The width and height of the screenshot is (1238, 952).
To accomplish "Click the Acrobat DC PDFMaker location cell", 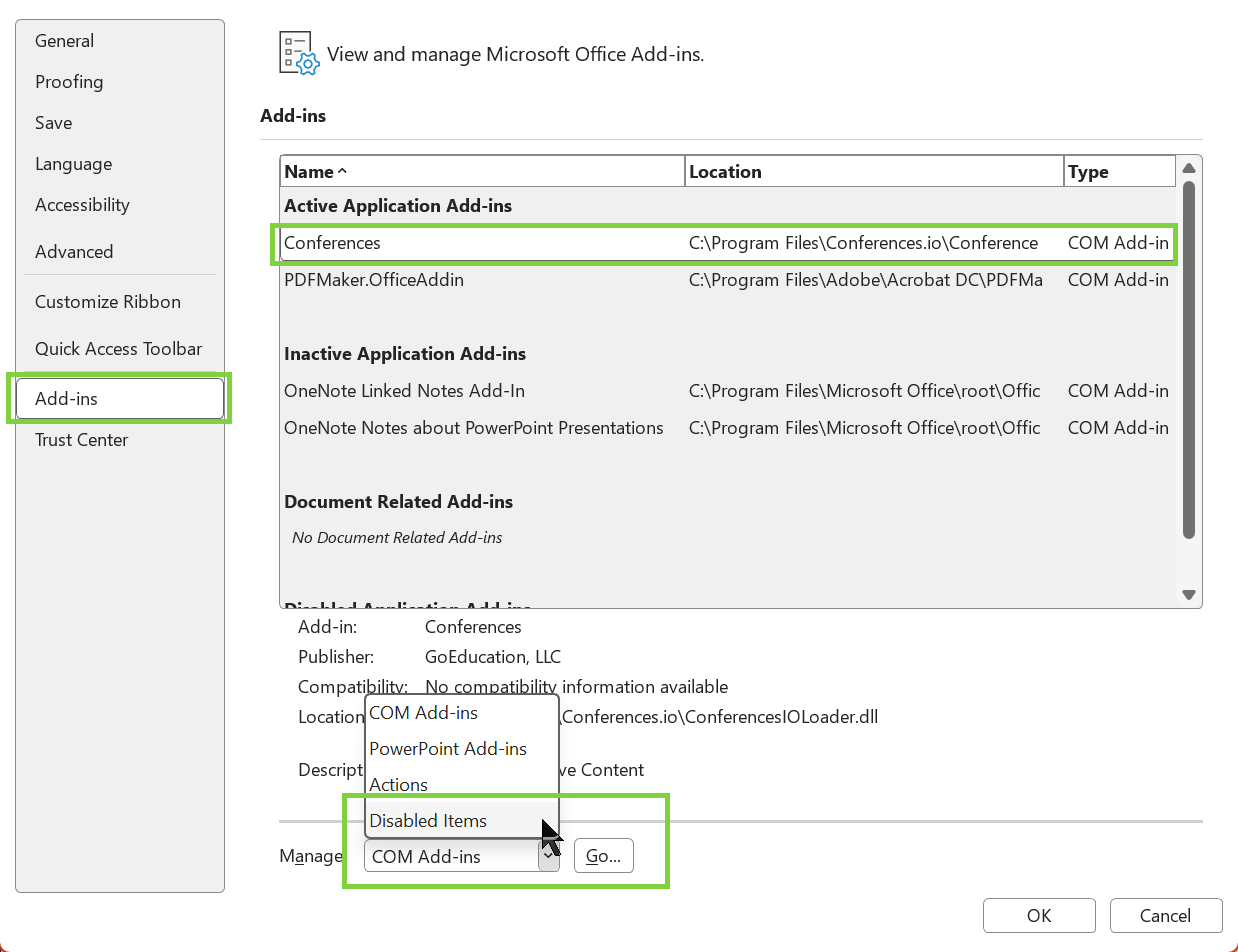I will (866, 280).
